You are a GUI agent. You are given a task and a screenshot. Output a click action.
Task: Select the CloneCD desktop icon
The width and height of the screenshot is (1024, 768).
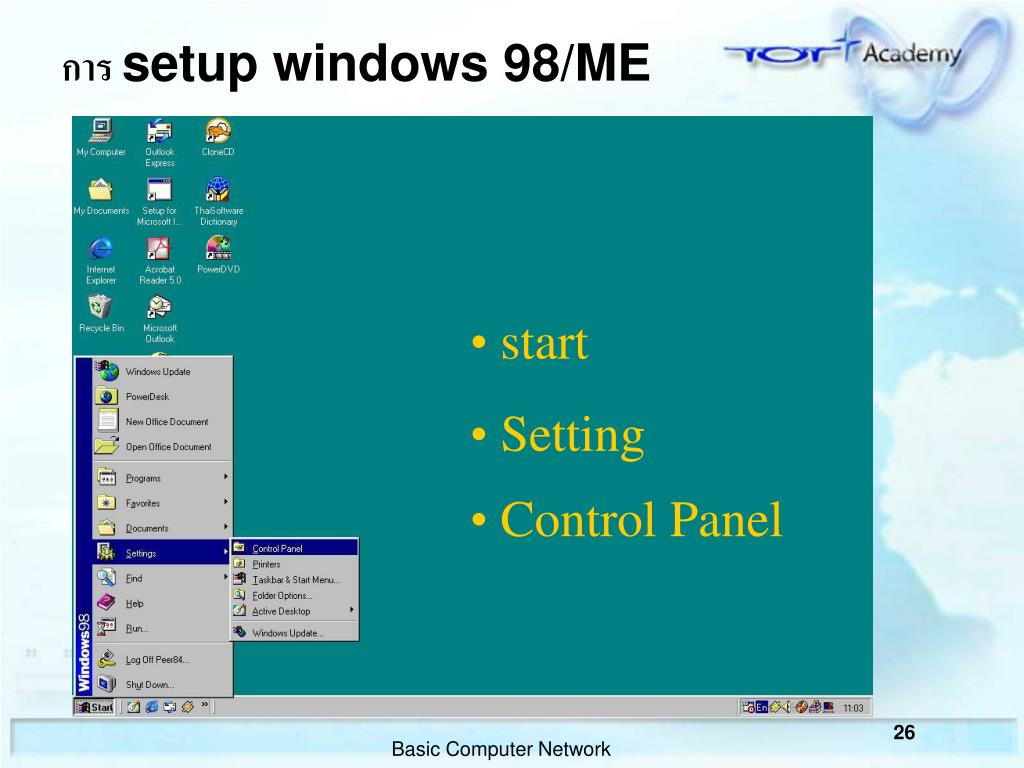click(218, 138)
